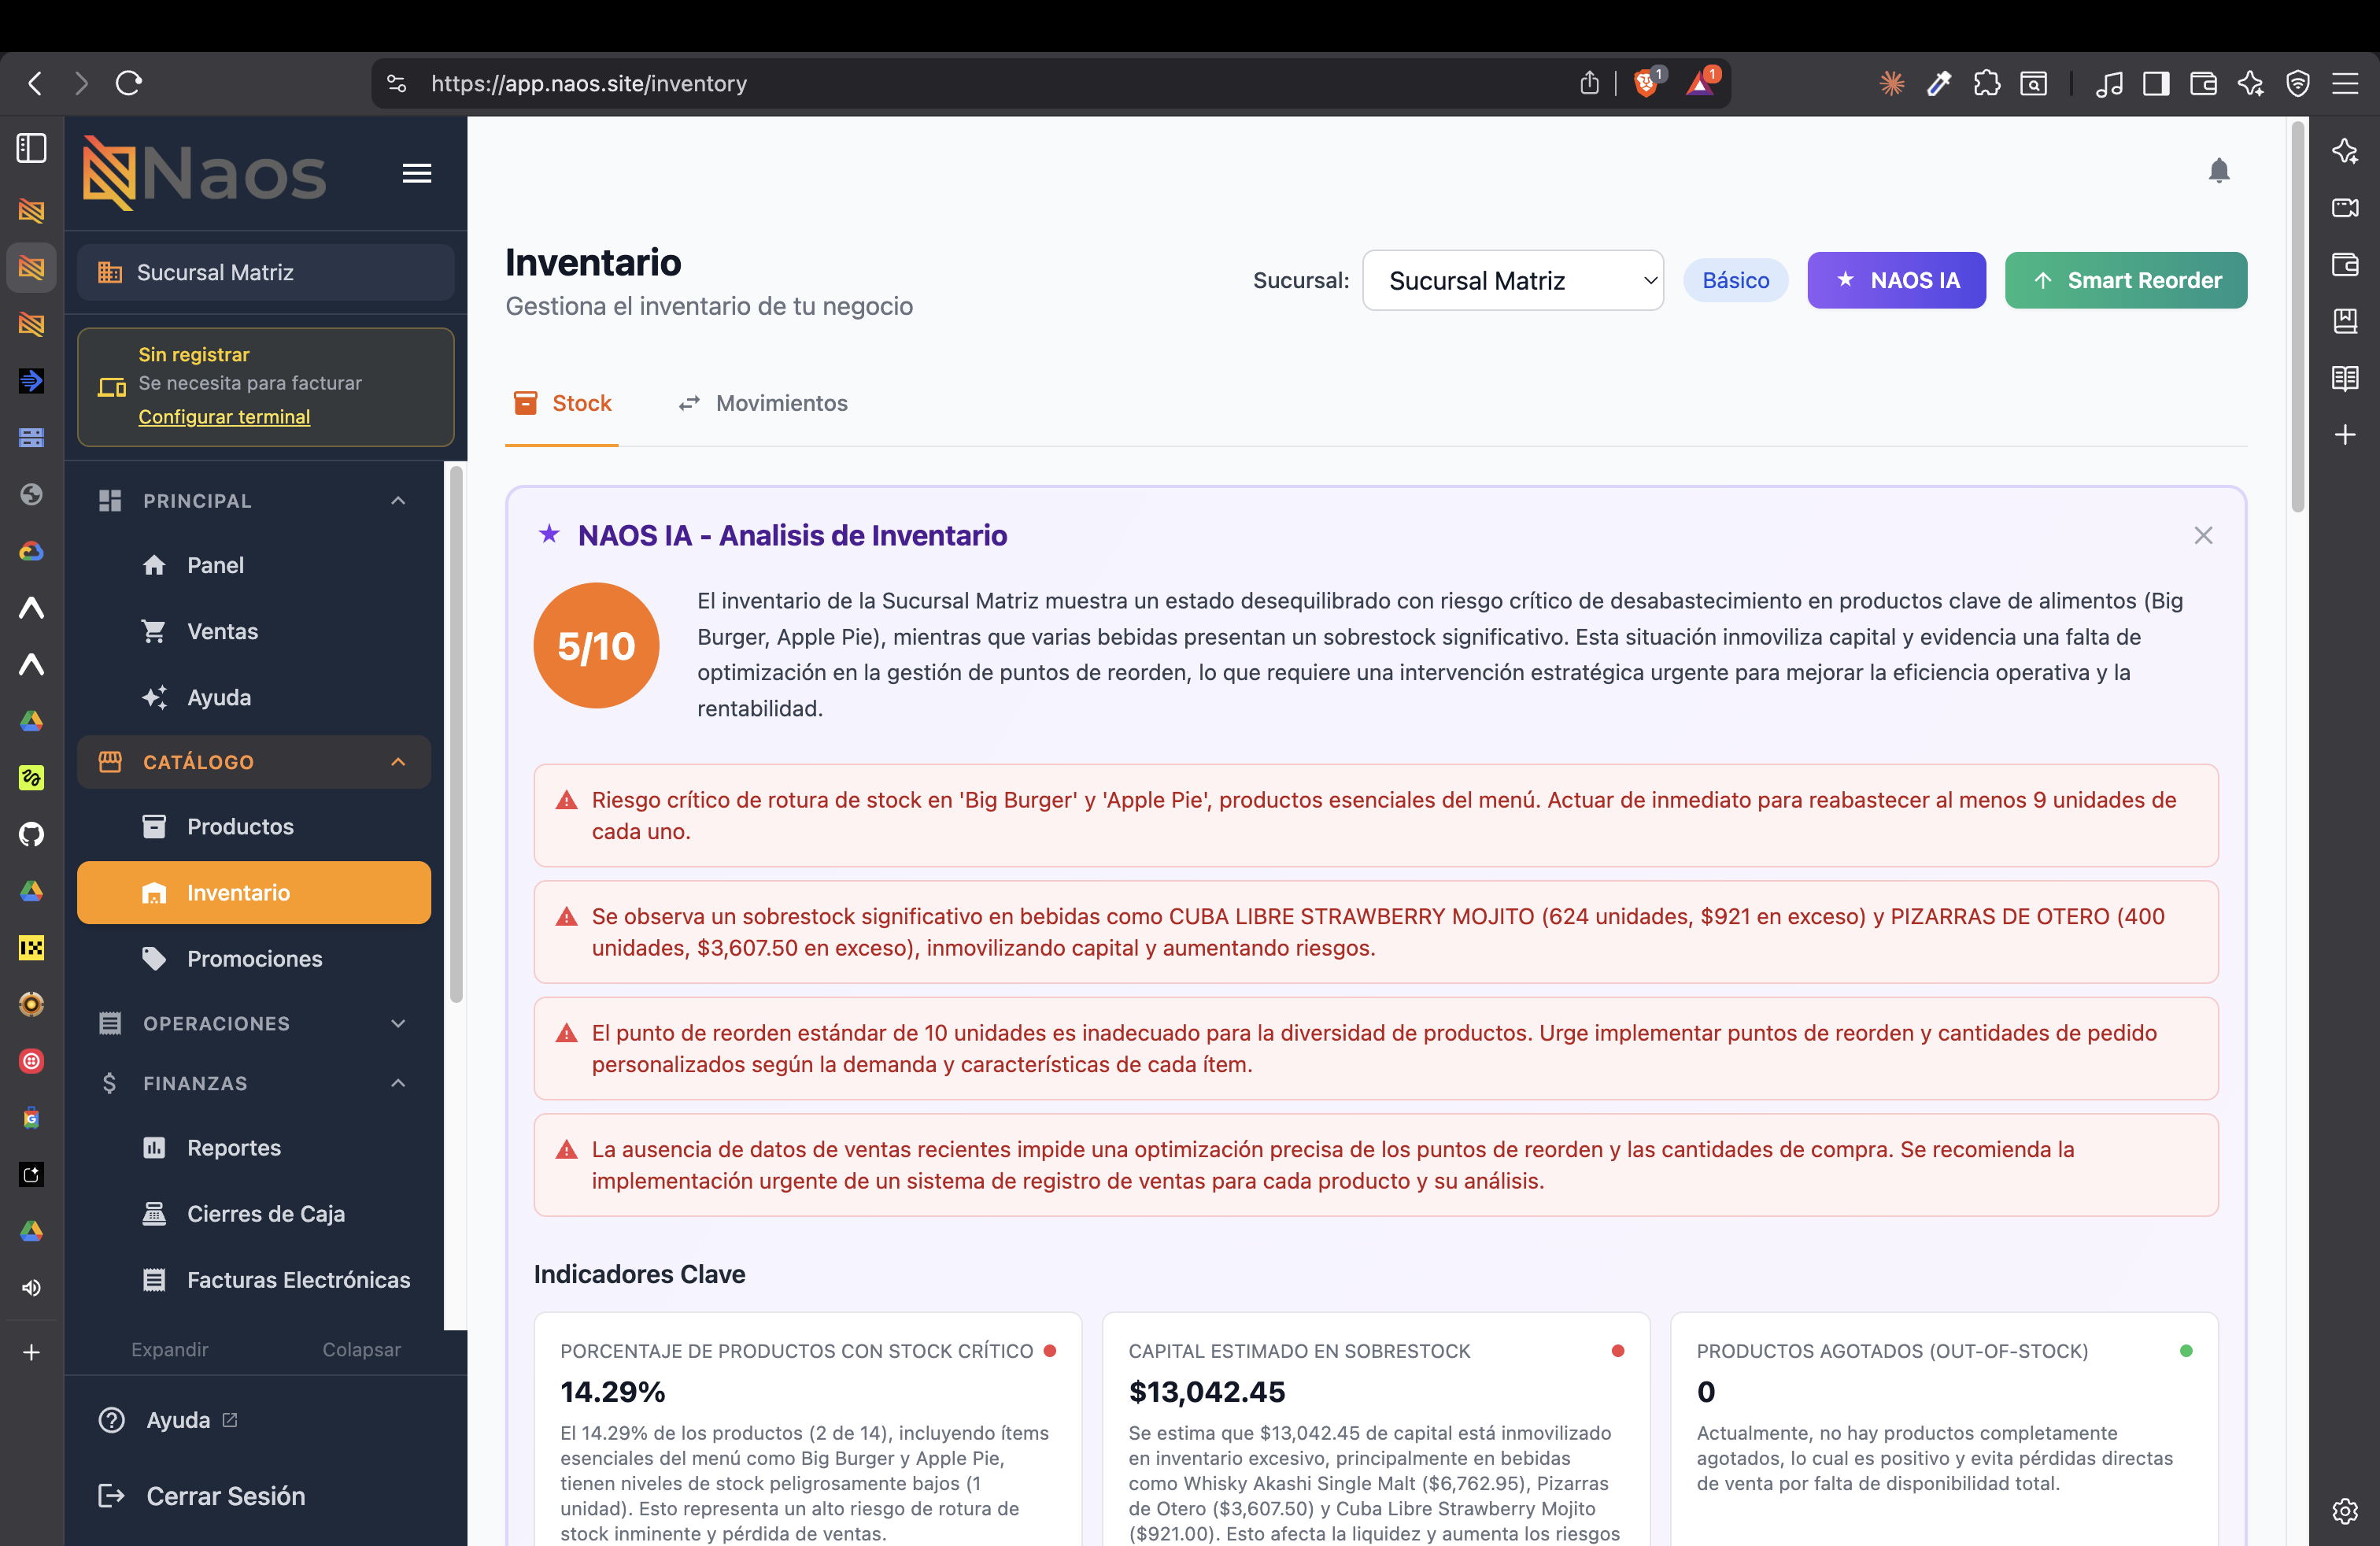
Task: Open the browser main menu
Action: click(x=2345, y=83)
